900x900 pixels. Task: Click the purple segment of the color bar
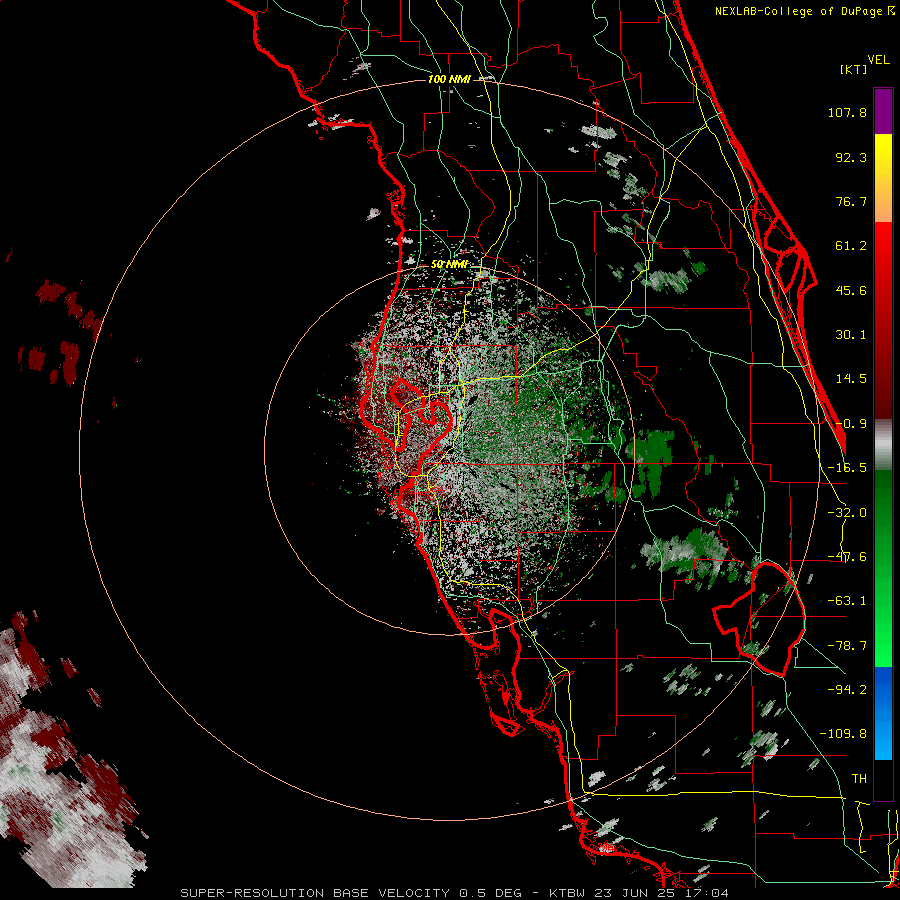883,111
